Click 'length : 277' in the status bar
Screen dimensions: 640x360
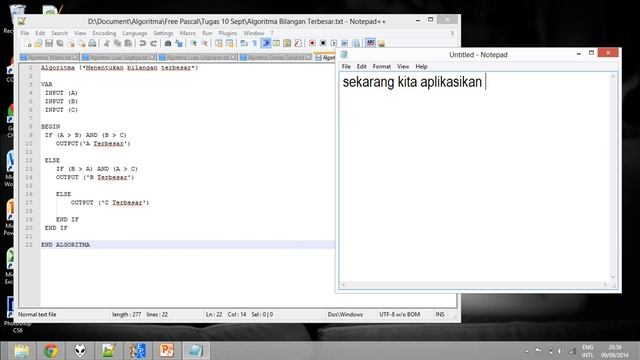click(x=127, y=315)
